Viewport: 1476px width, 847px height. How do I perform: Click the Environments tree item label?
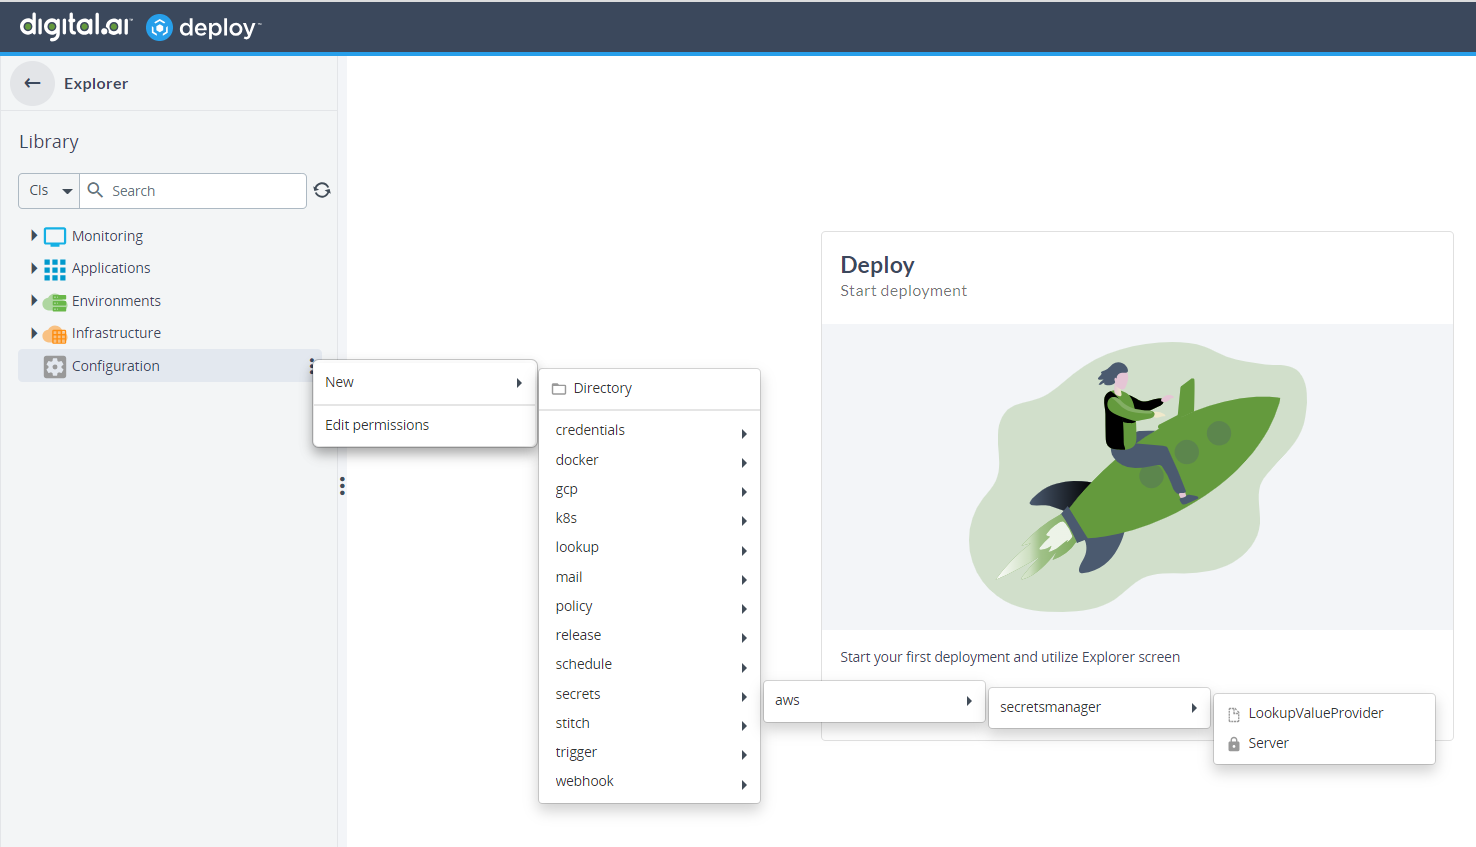(116, 301)
